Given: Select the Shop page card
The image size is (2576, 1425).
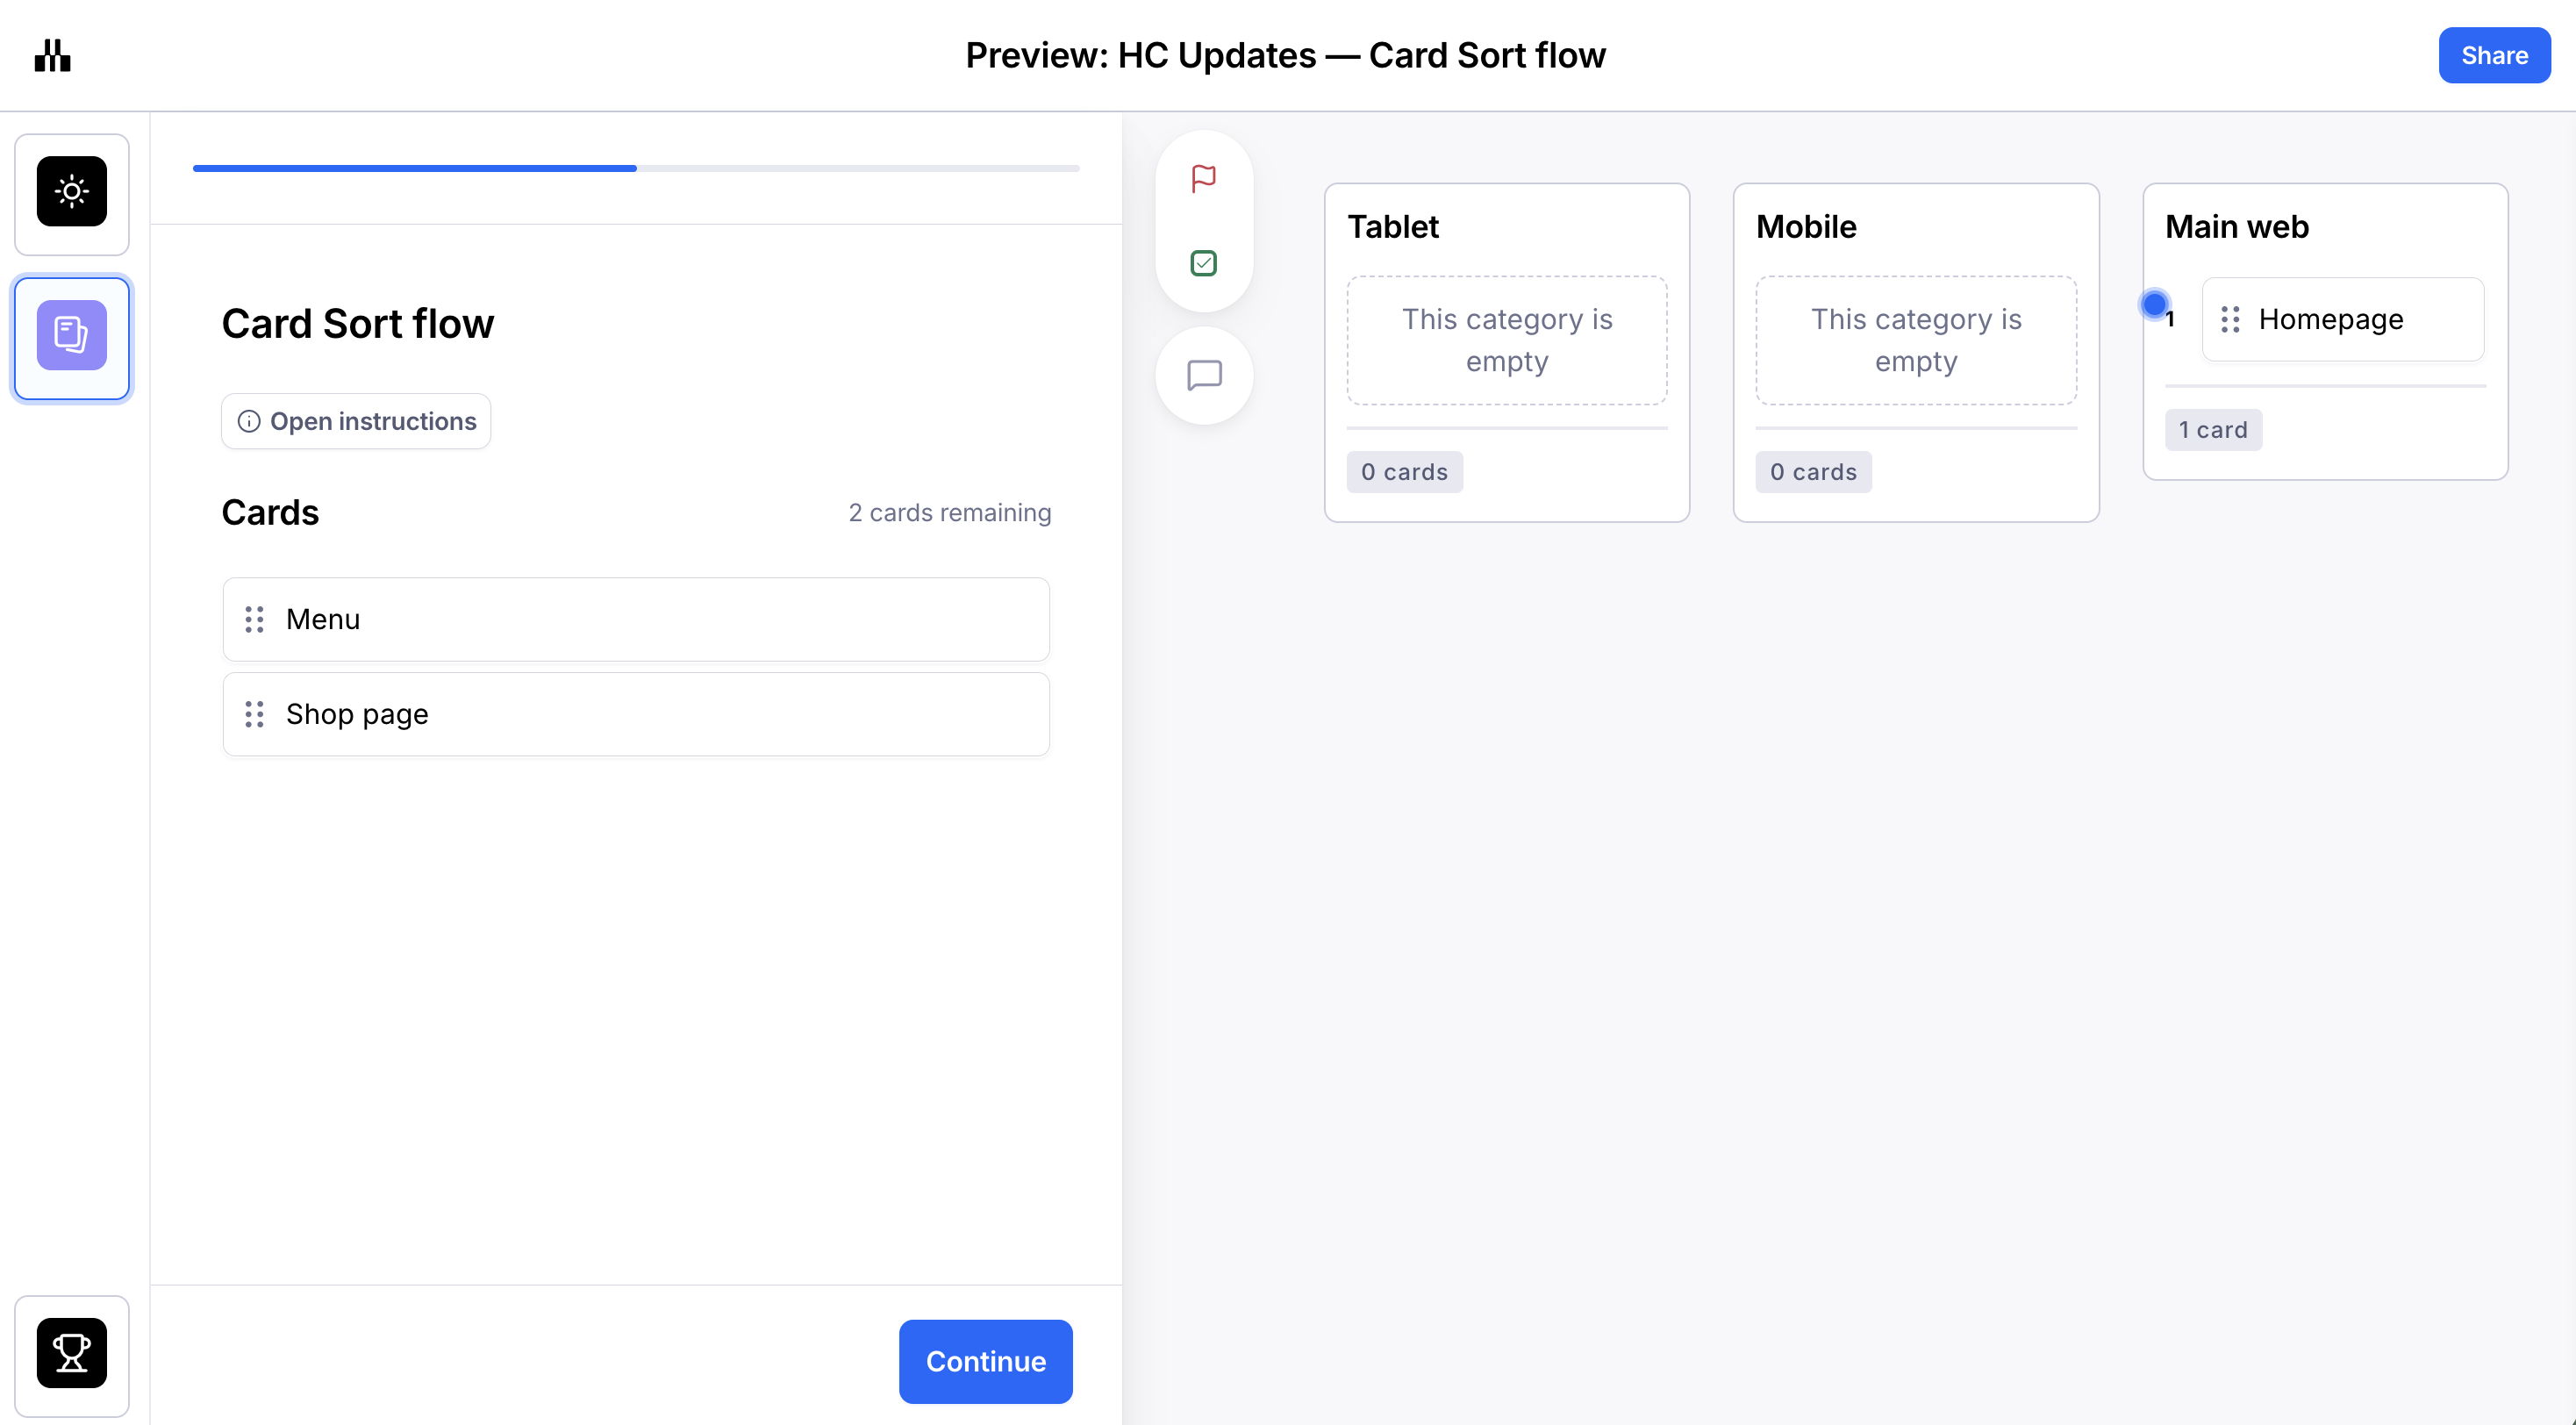Looking at the screenshot, I should 636,714.
